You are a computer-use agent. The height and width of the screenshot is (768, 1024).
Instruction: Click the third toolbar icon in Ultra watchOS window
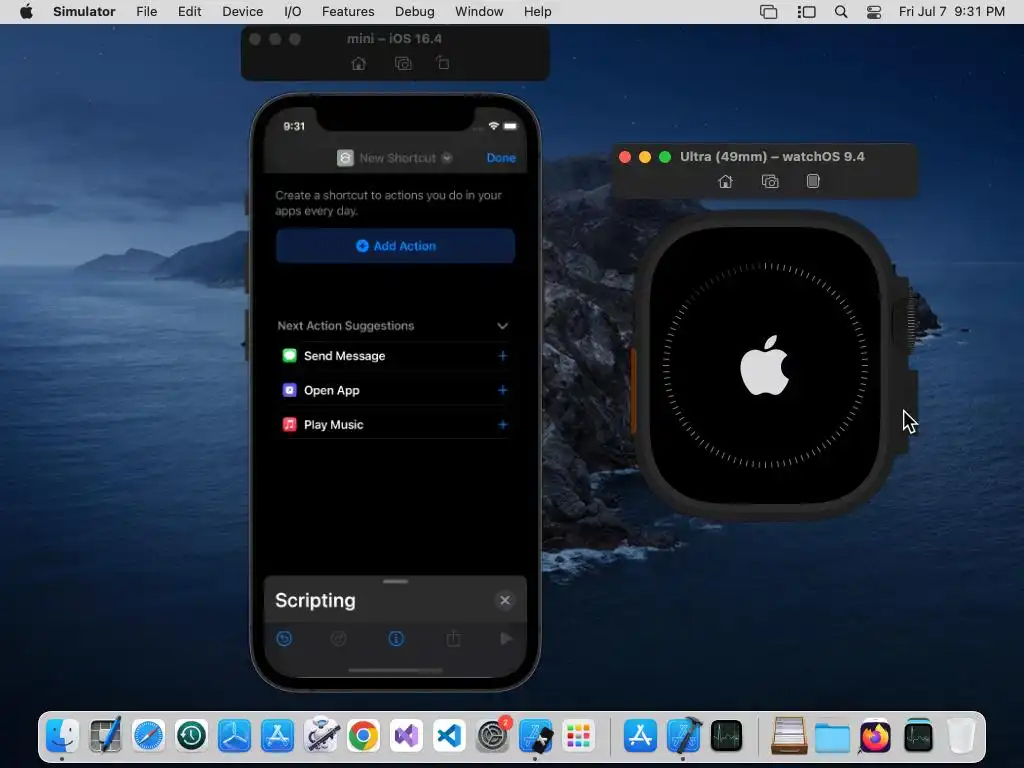click(x=812, y=181)
